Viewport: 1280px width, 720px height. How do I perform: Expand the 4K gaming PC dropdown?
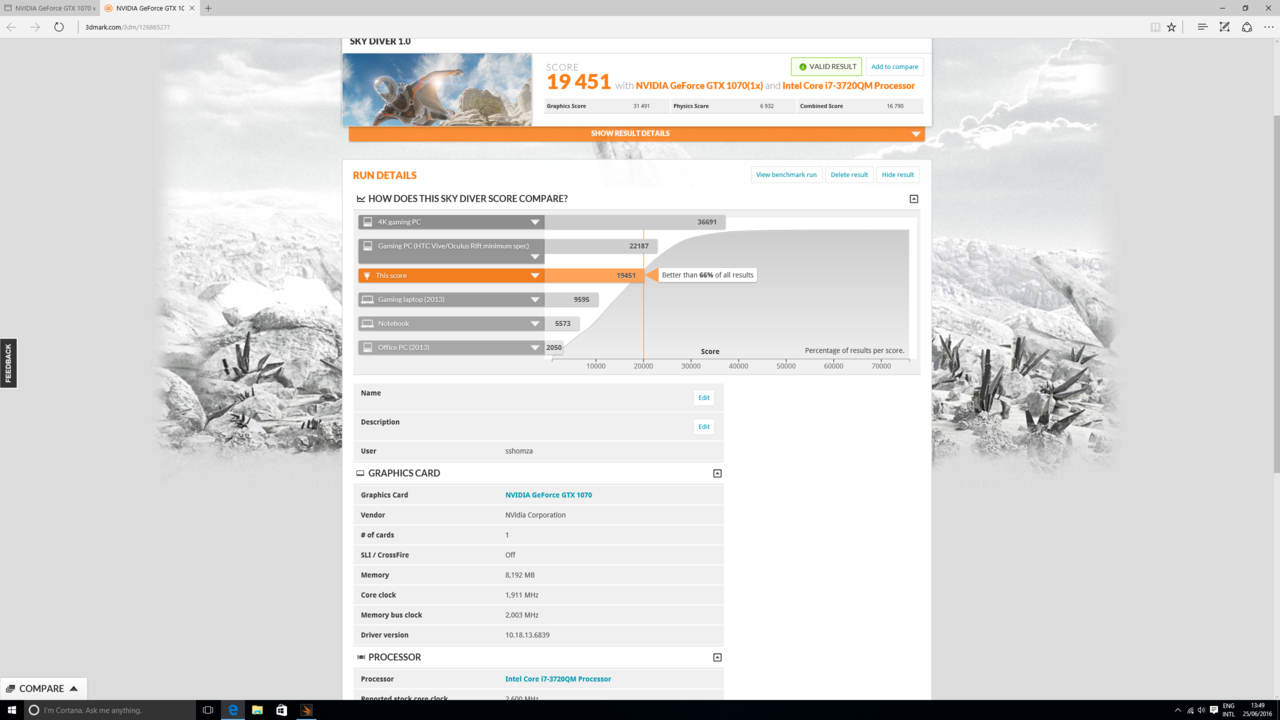point(535,222)
